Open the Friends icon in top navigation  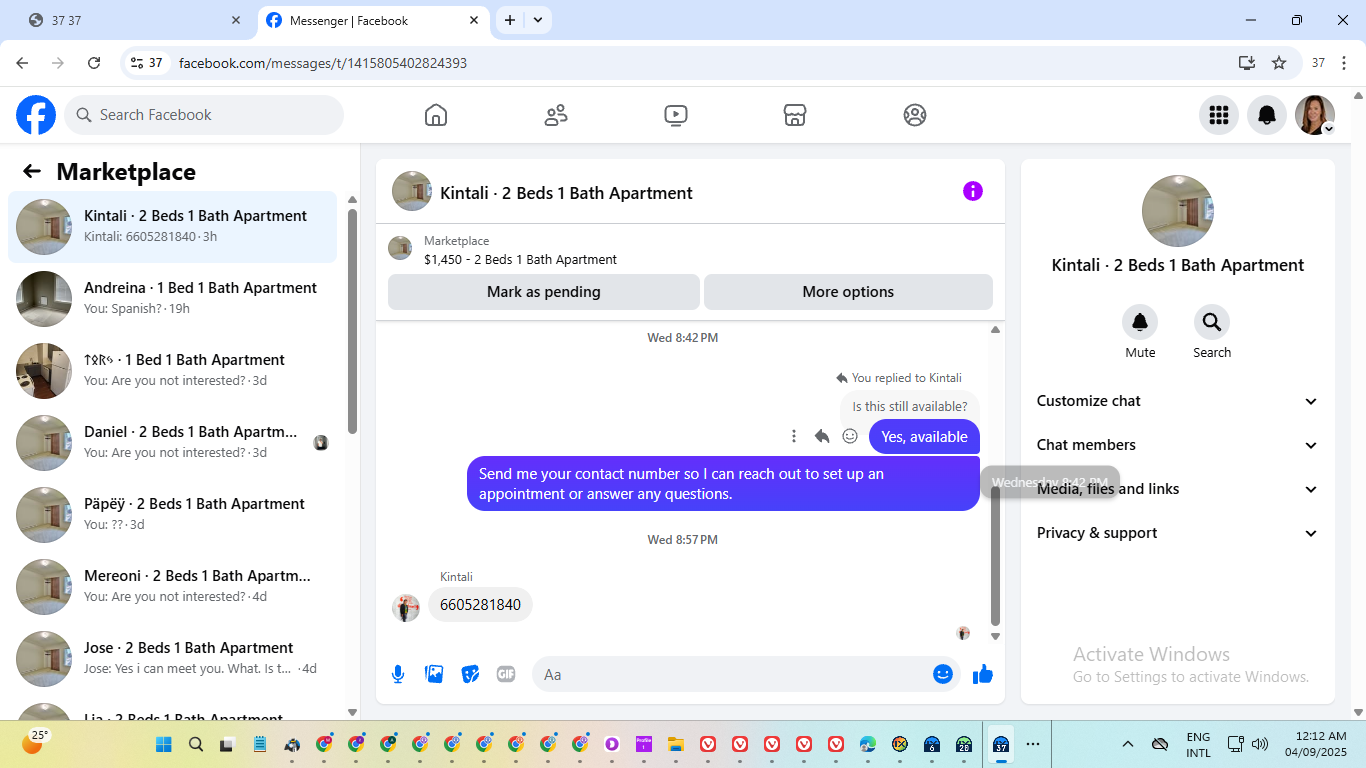click(x=556, y=115)
